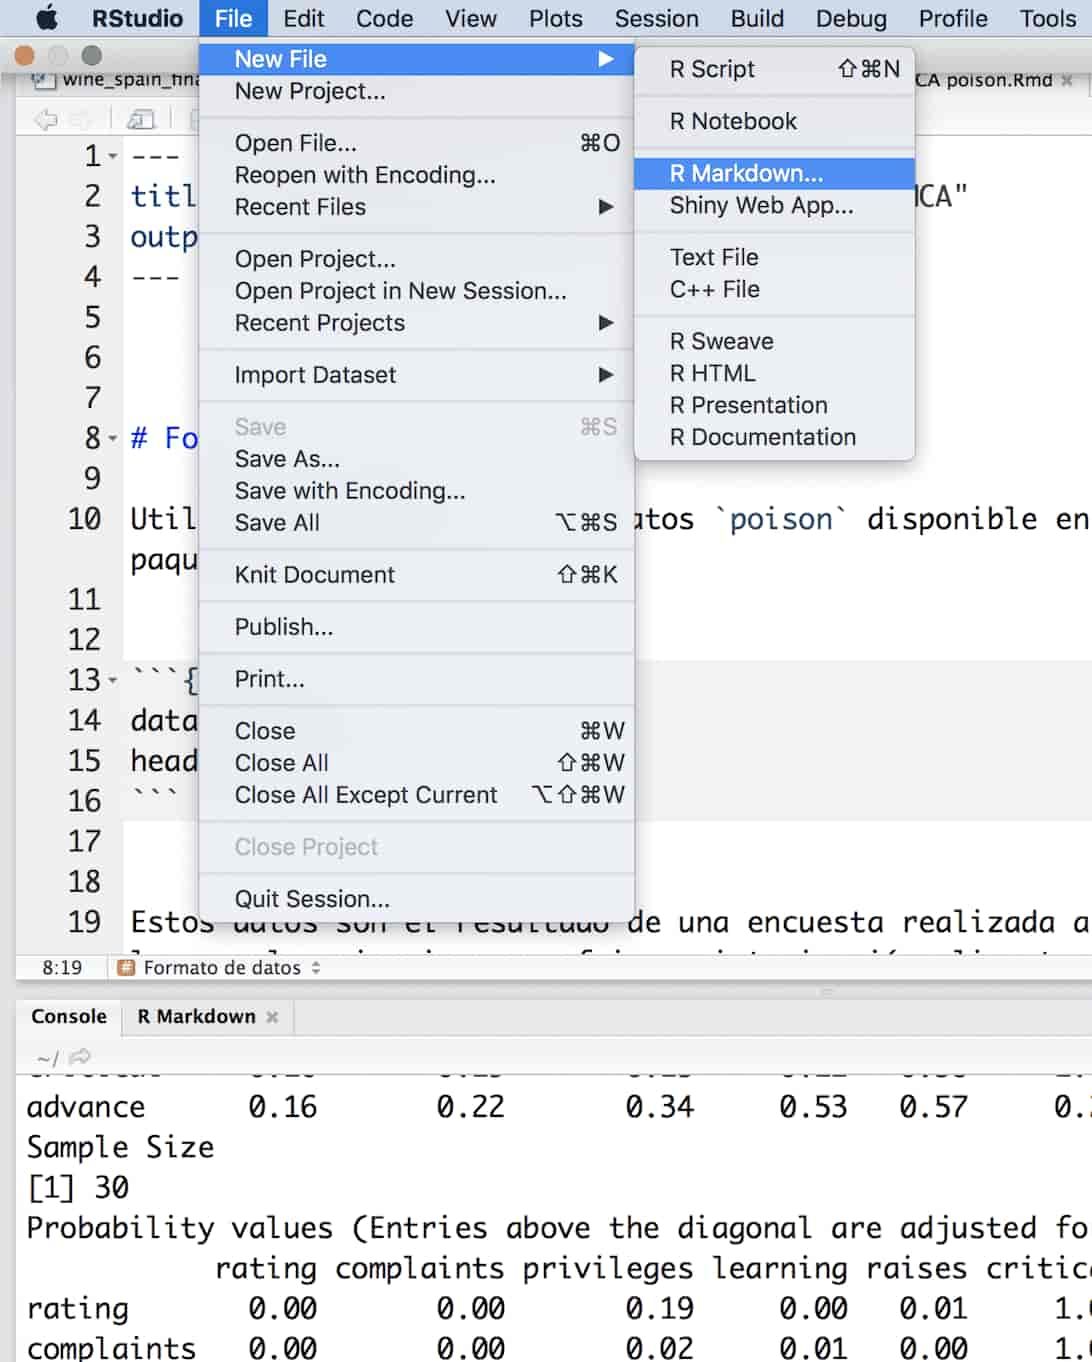This screenshot has height=1362, width=1092.
Task: Open the Edit menu
Action: (304, 18)
